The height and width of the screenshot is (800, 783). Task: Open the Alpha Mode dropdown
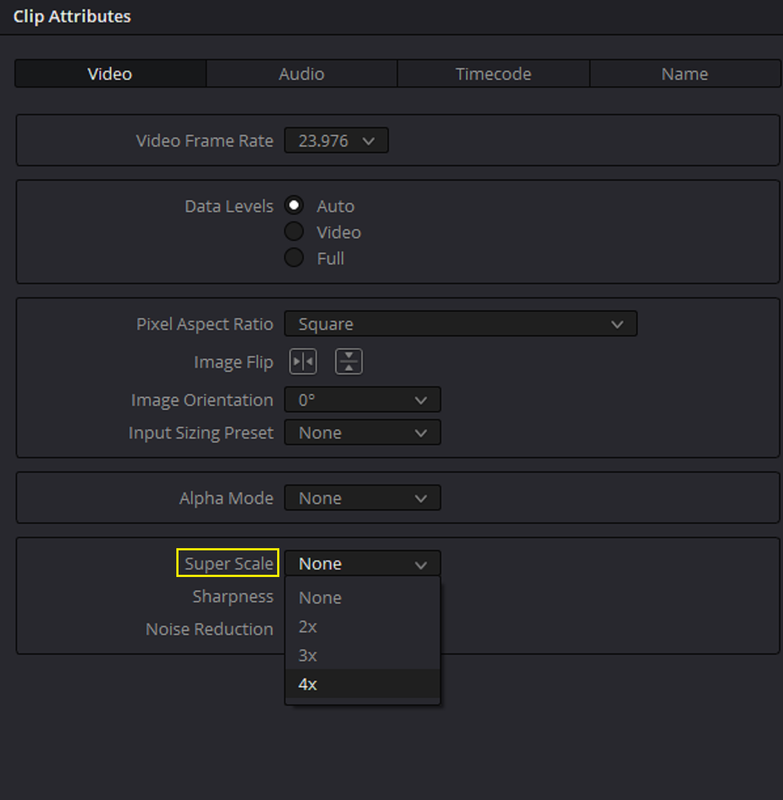tap(362, 498)
